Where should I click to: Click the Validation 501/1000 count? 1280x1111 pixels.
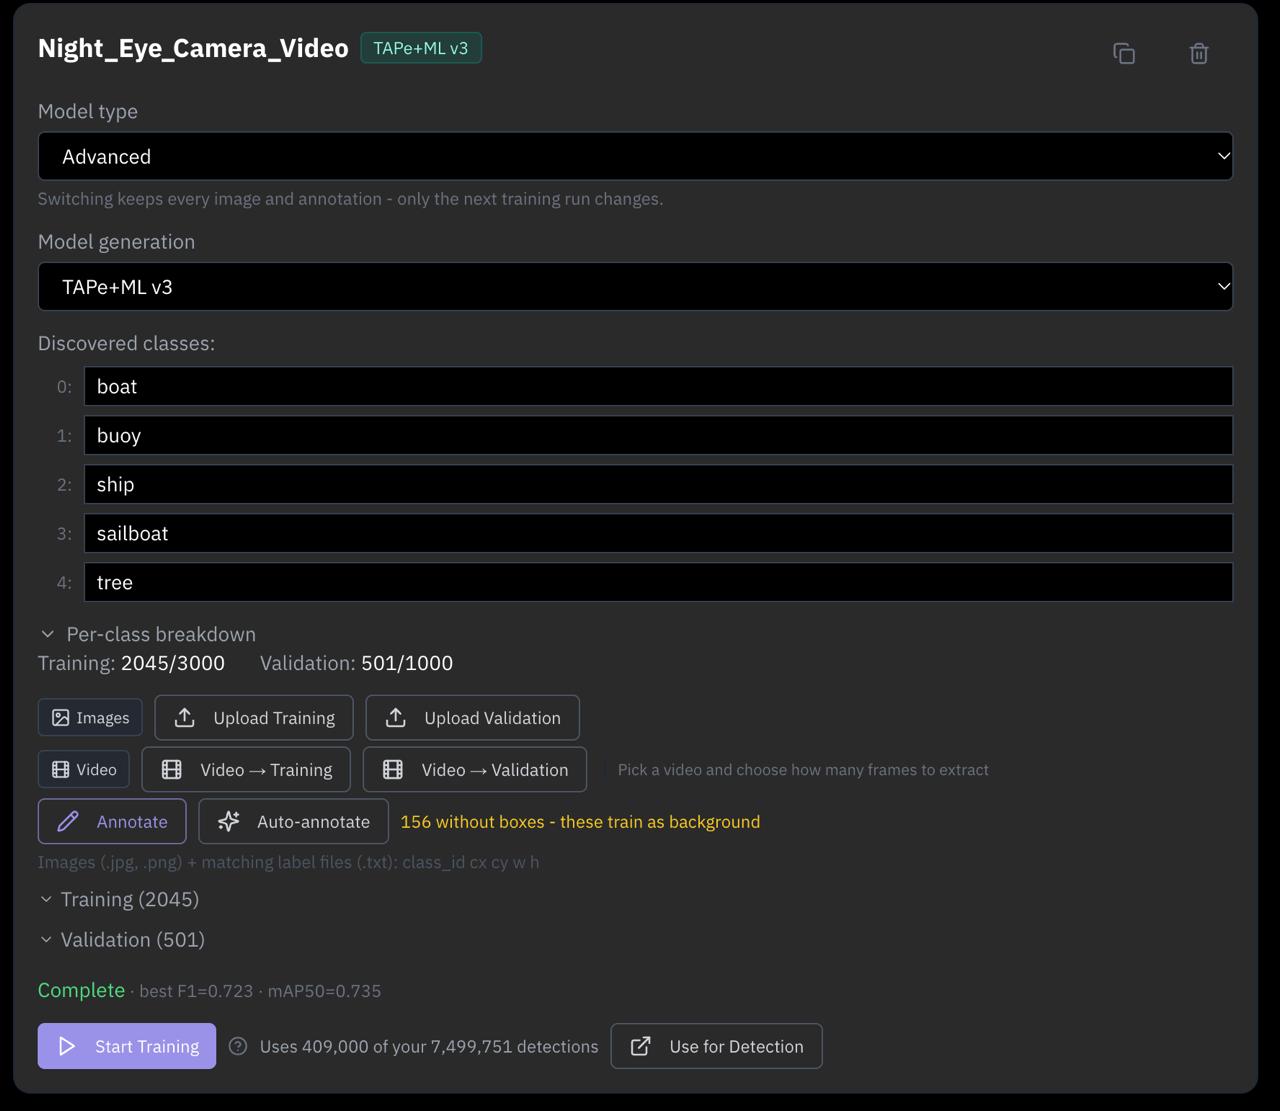tap(356, 663)
